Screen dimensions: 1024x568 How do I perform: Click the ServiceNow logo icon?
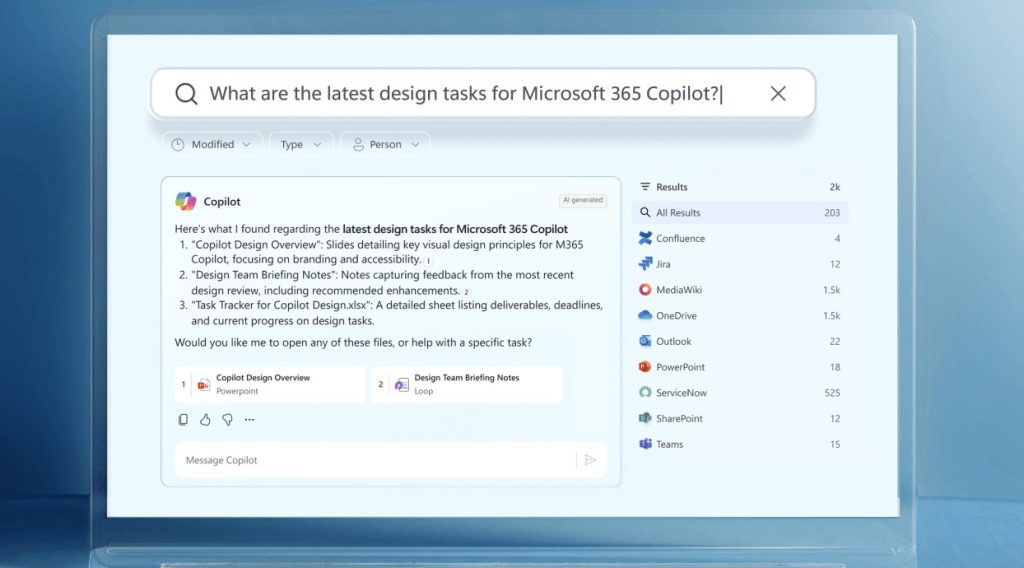click(x=645, y=392)
